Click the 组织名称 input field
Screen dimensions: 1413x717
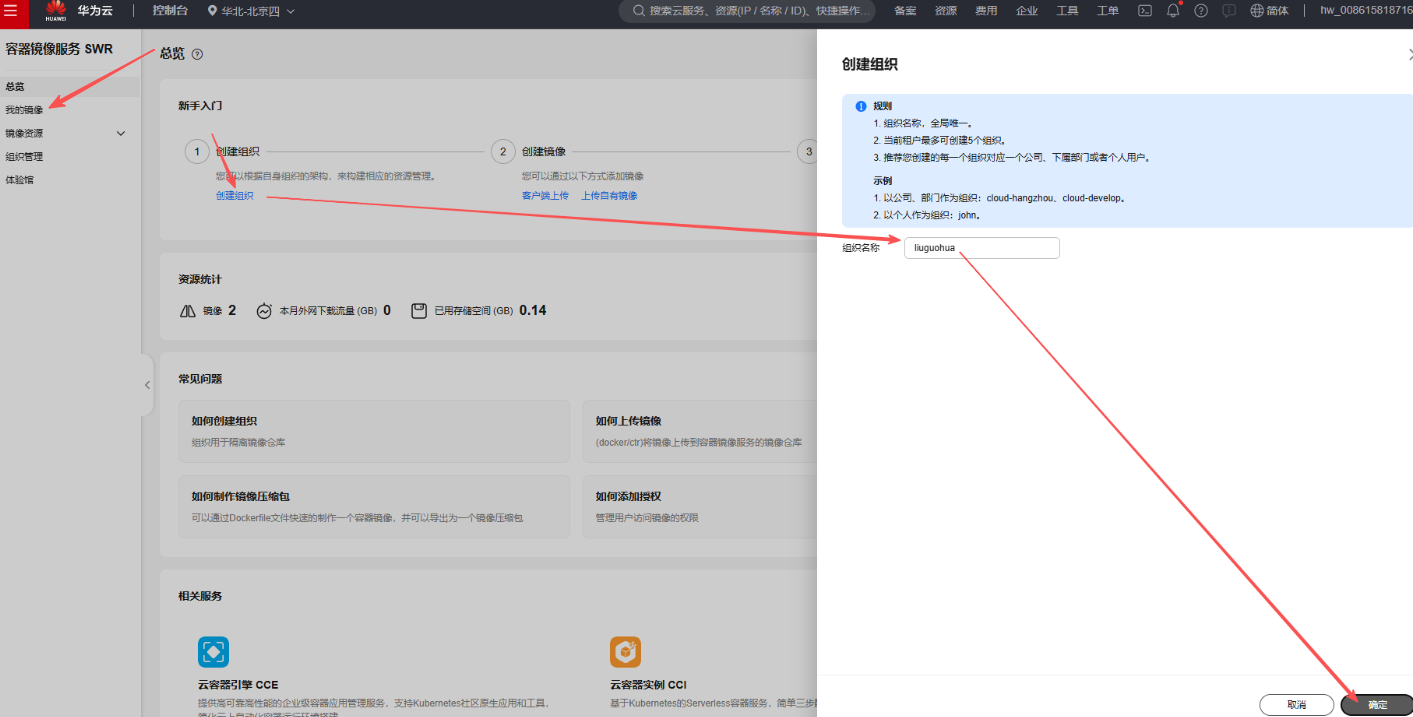[980, 248]
